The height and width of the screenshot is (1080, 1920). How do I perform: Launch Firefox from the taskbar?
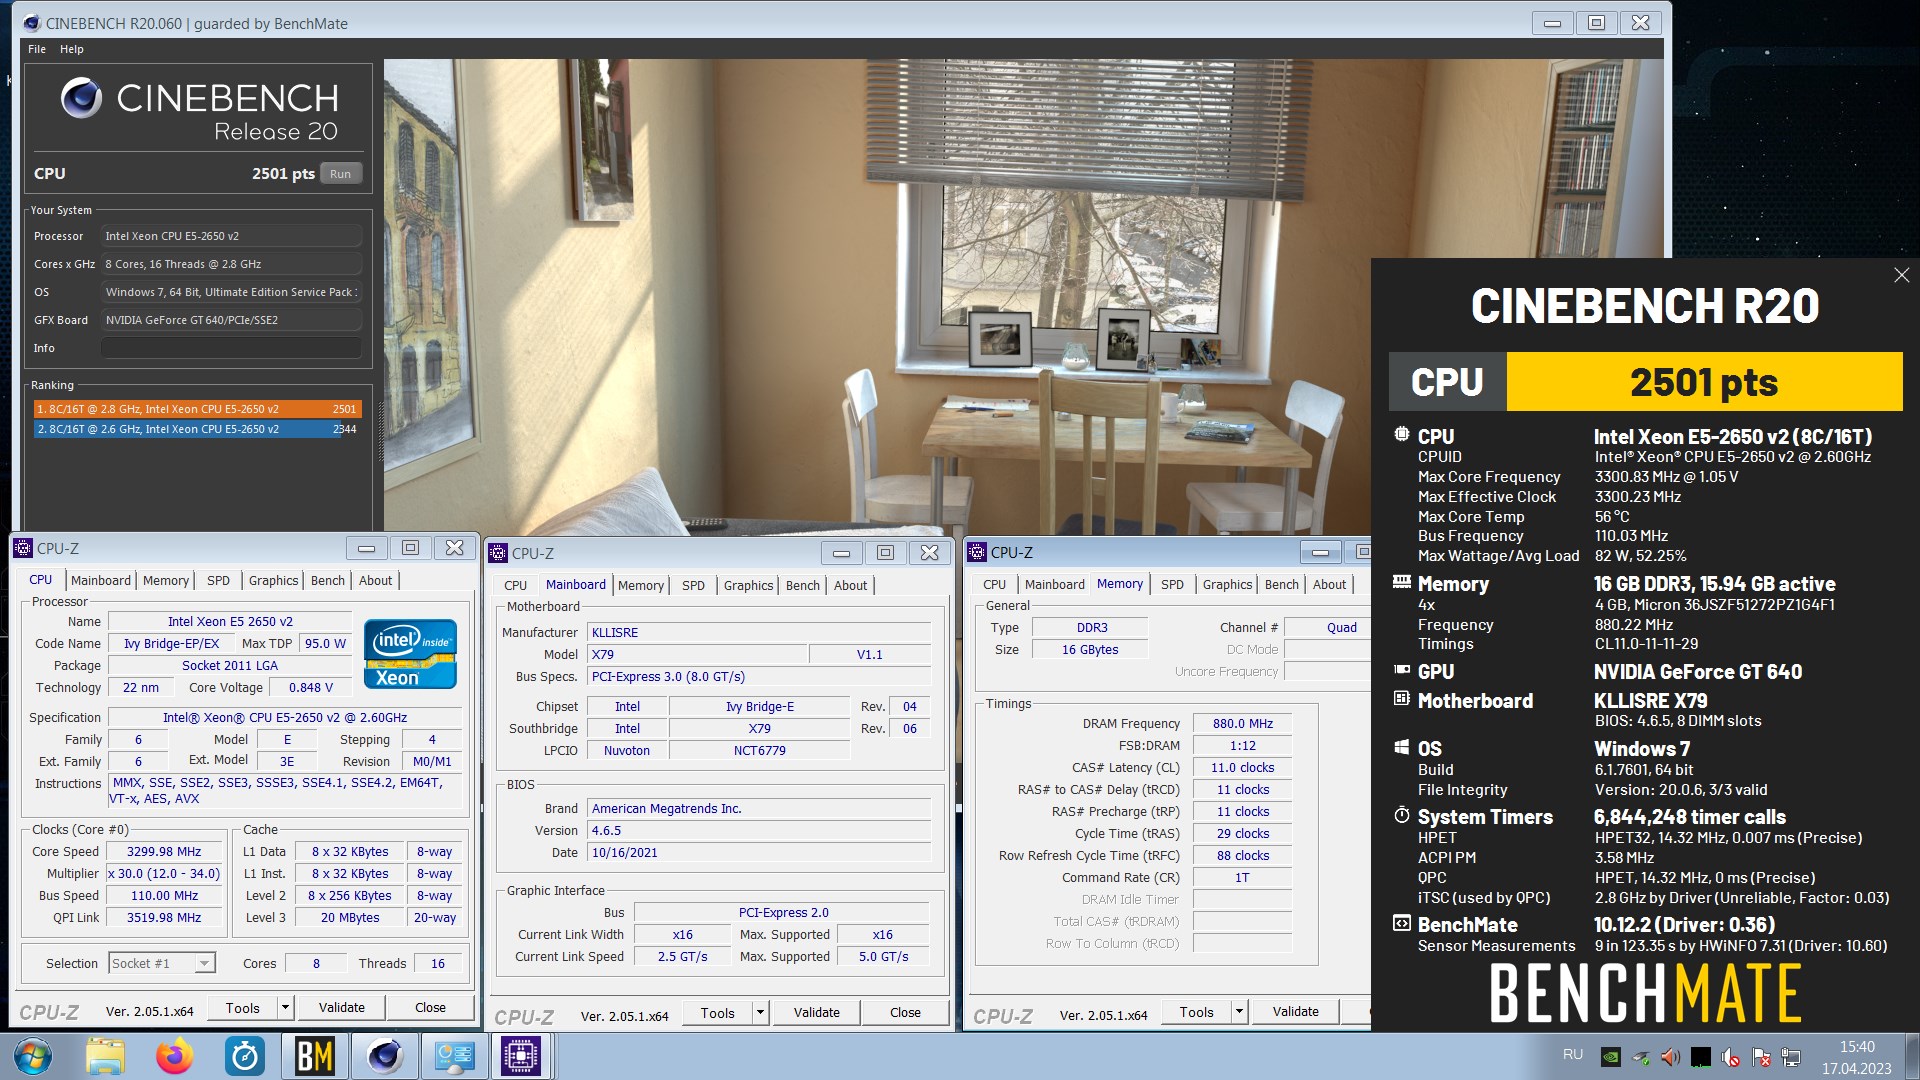click(175, 1056)
